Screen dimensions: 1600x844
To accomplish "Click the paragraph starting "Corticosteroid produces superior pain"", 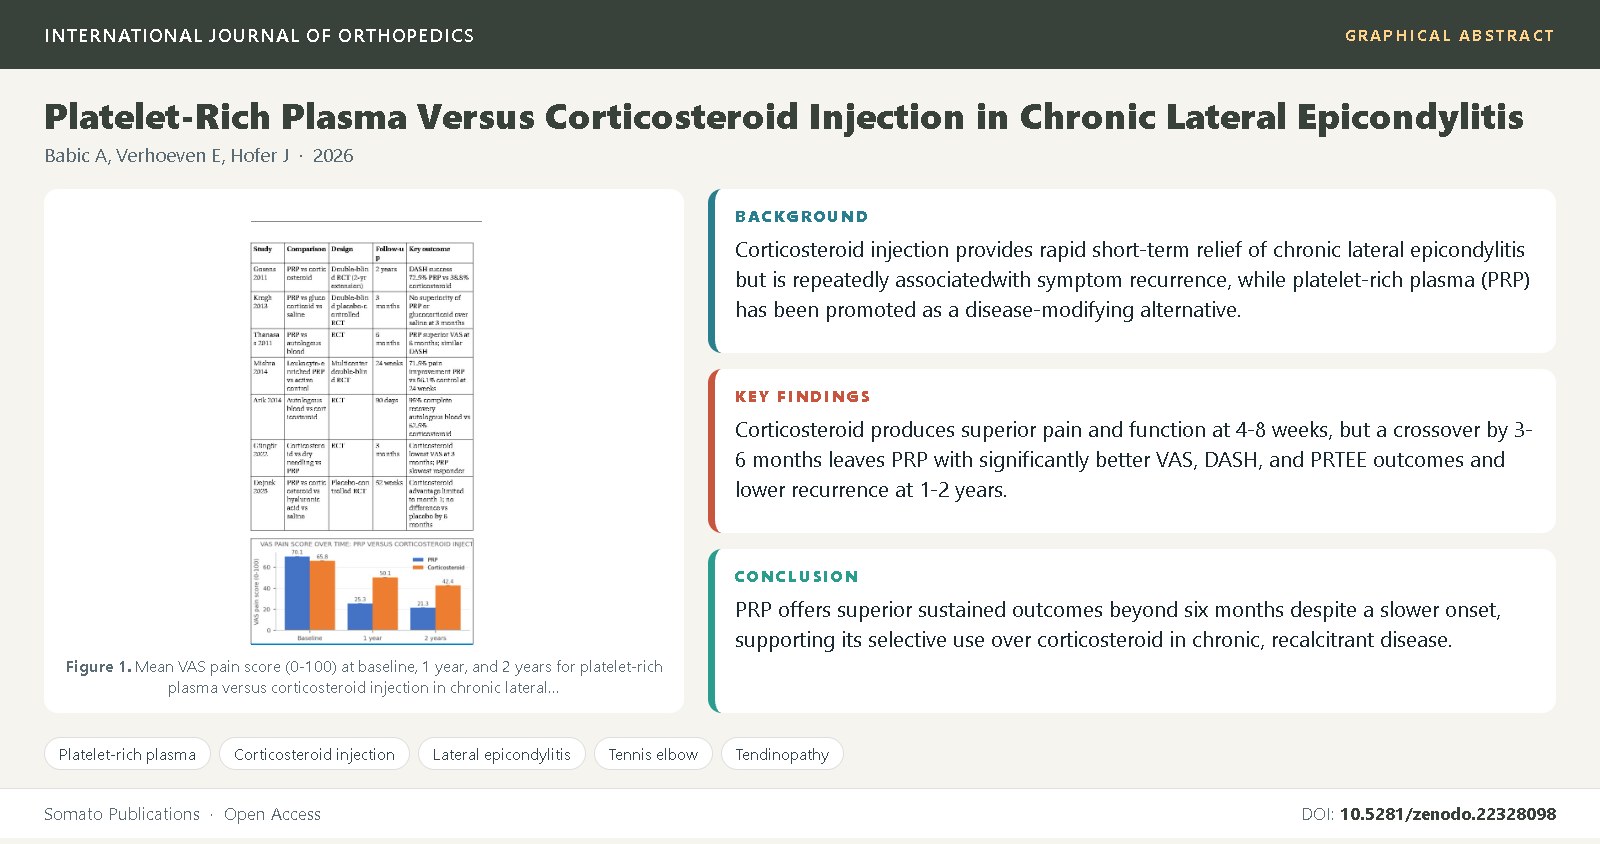I will click(x=1134, y=460).
